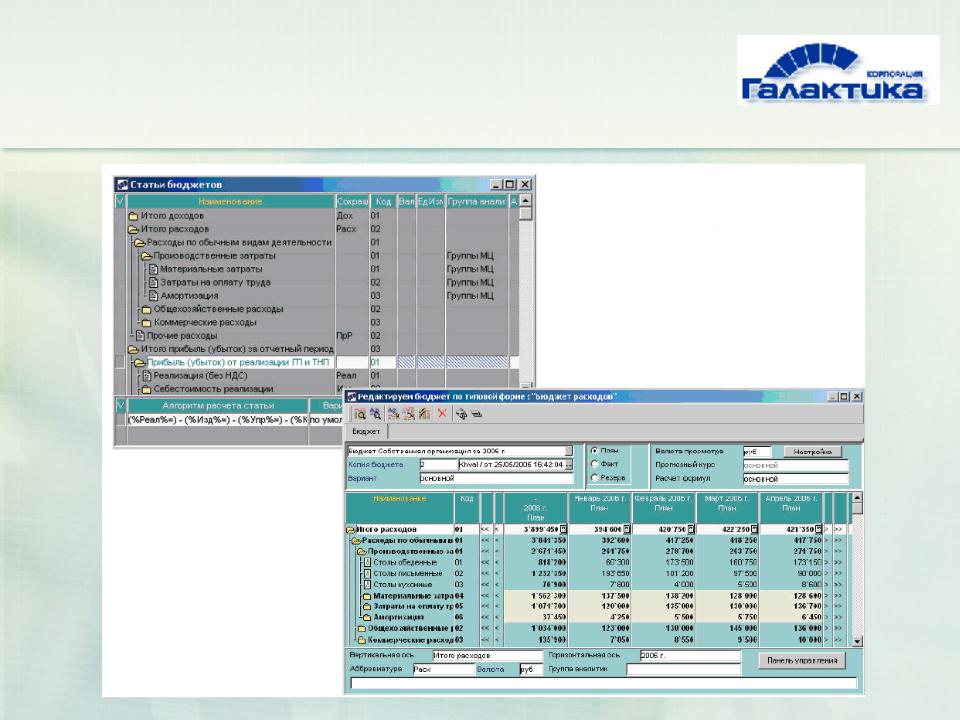
Task: Open the budget name dropdown arrow
Action: coord(569,451)
